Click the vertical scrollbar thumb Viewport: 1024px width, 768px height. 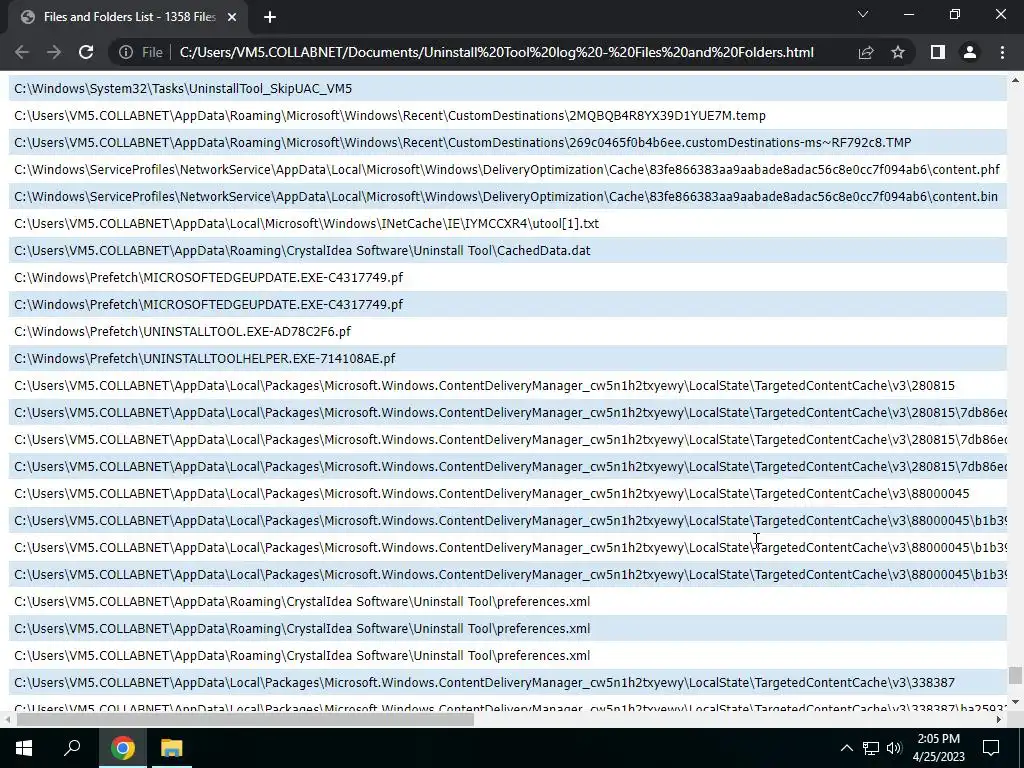click(x=1015, y=675)
